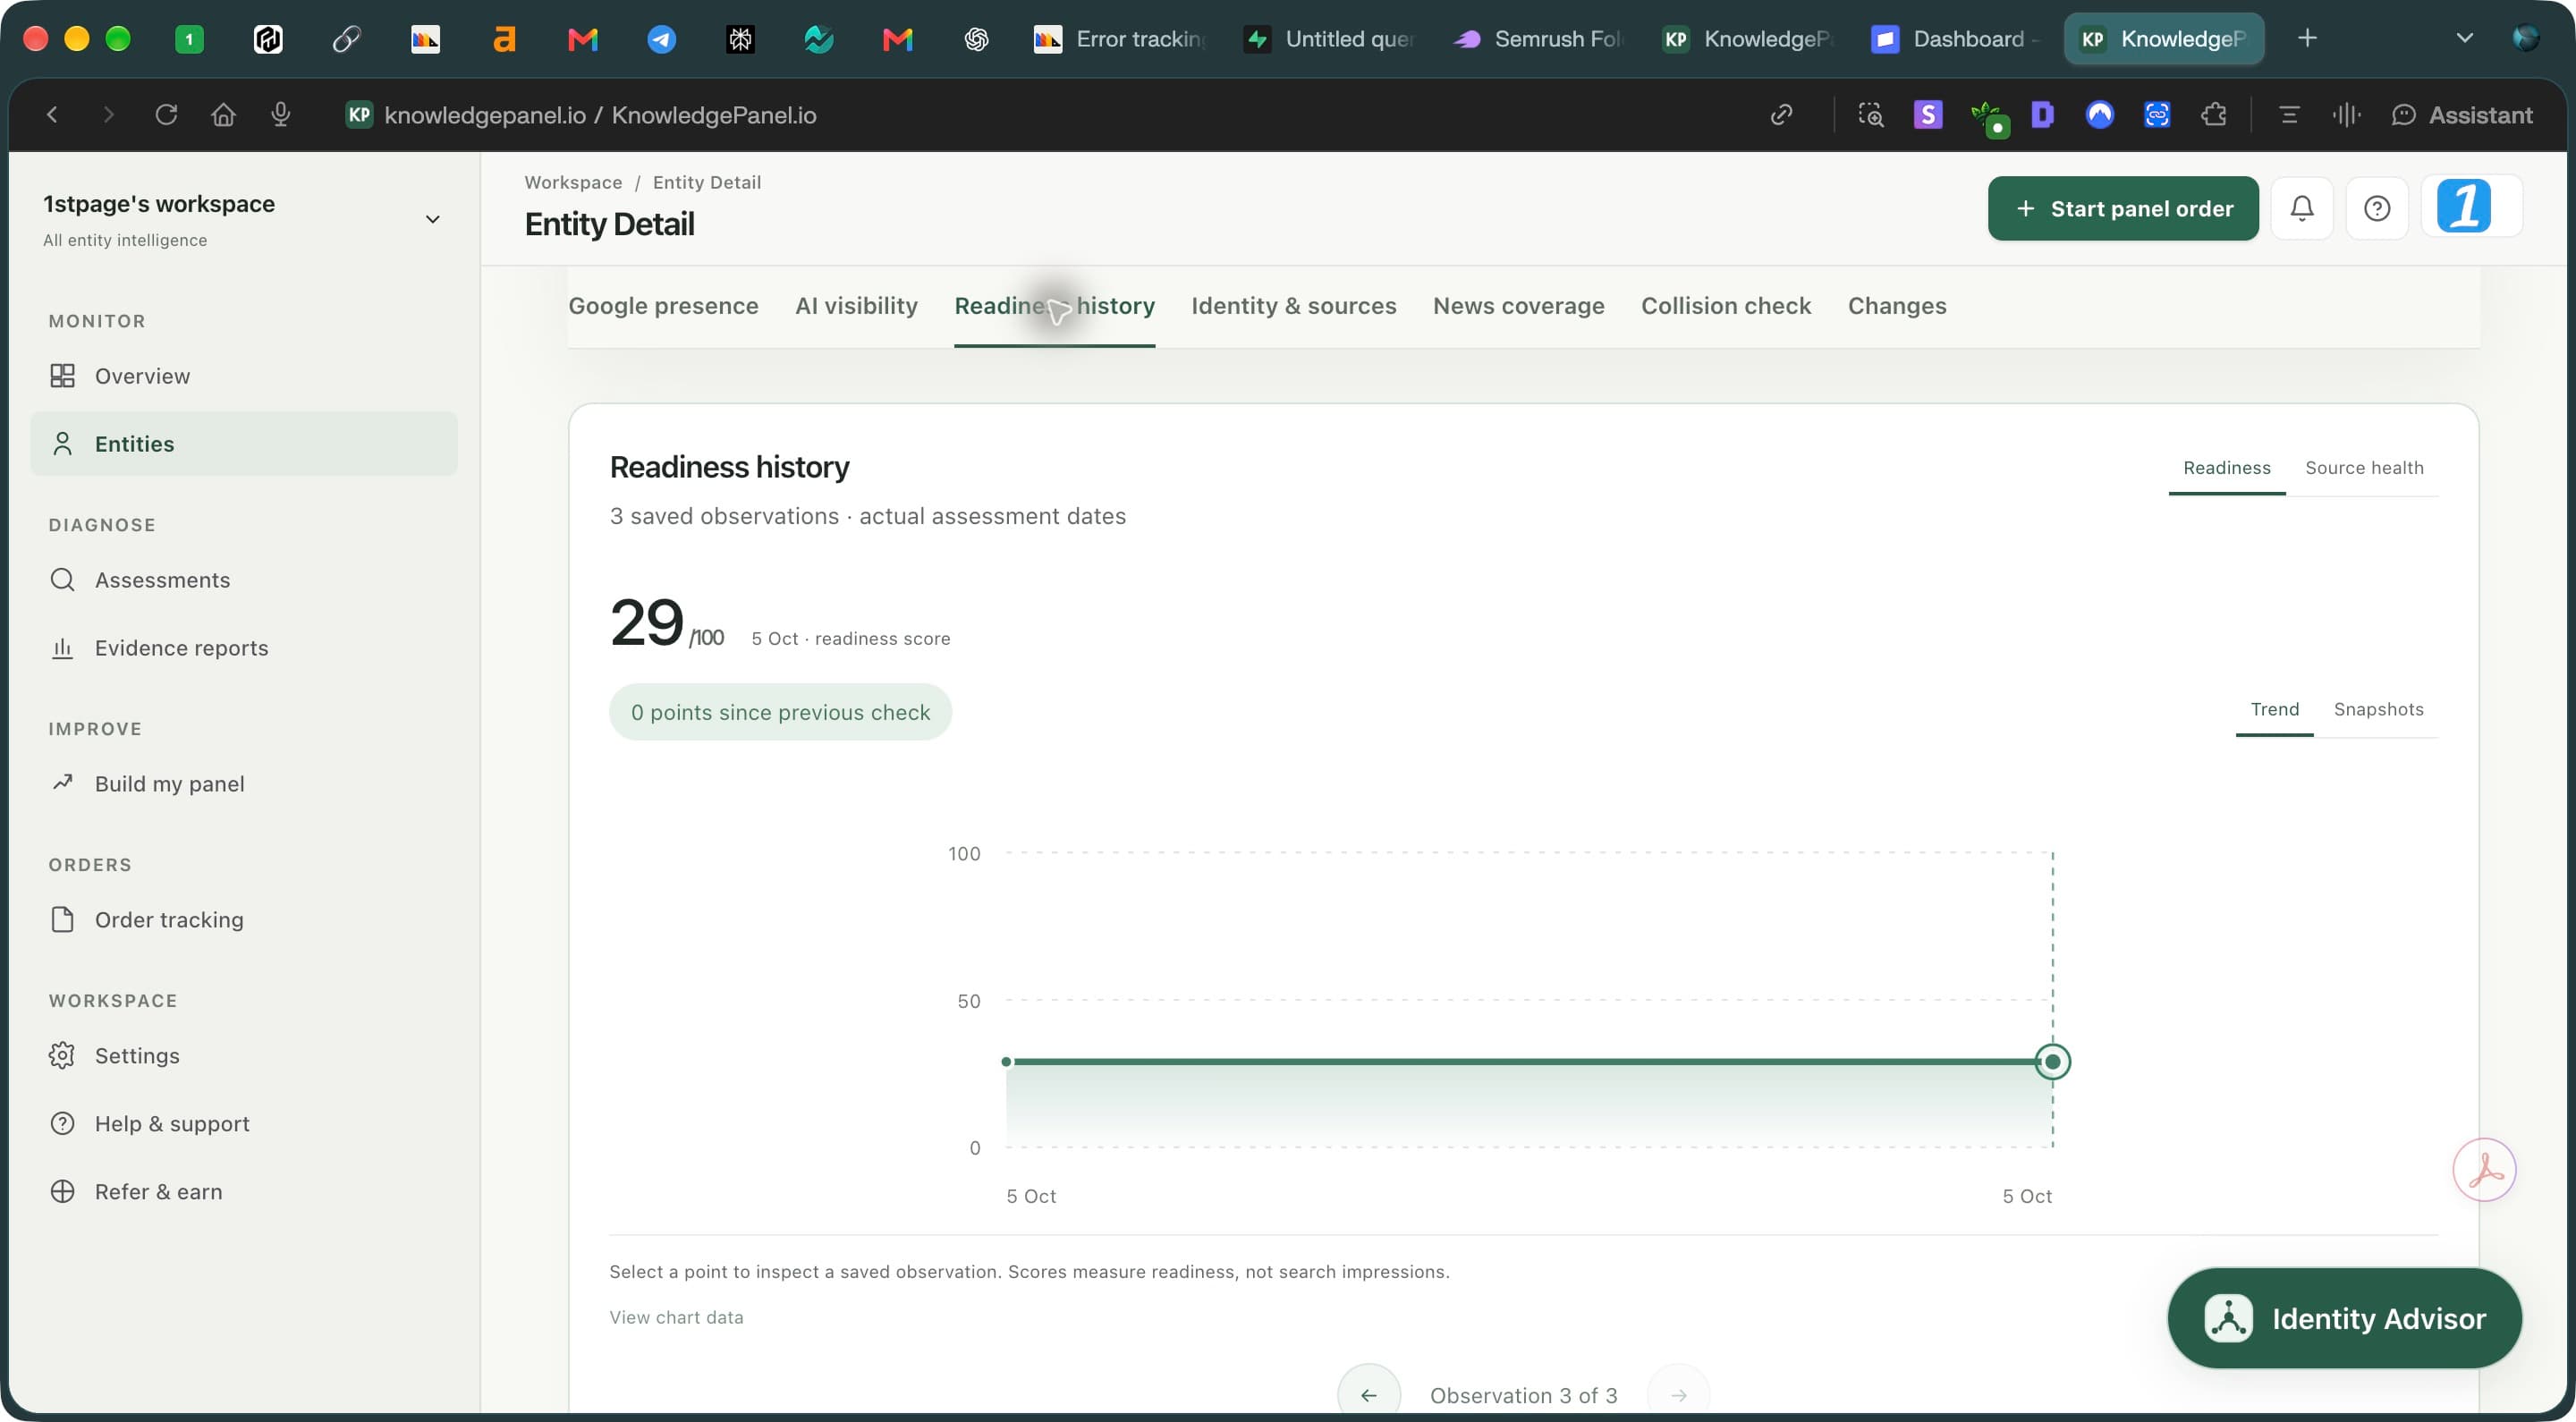Click Workspace breadcrumb link
This screenshot has height=1422, width=2576.
[573, 182]
